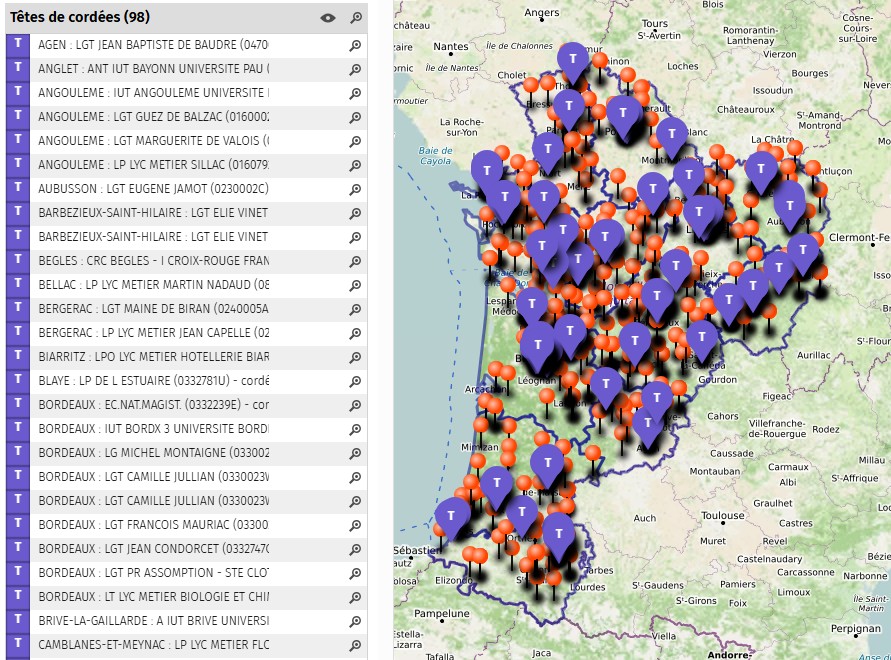Image resolution: width=891 pixels, height=660 pixels.
Task: Click magnifier for ANGLET ANT IUT Bayonn row
Action: [x=355, y=70]
